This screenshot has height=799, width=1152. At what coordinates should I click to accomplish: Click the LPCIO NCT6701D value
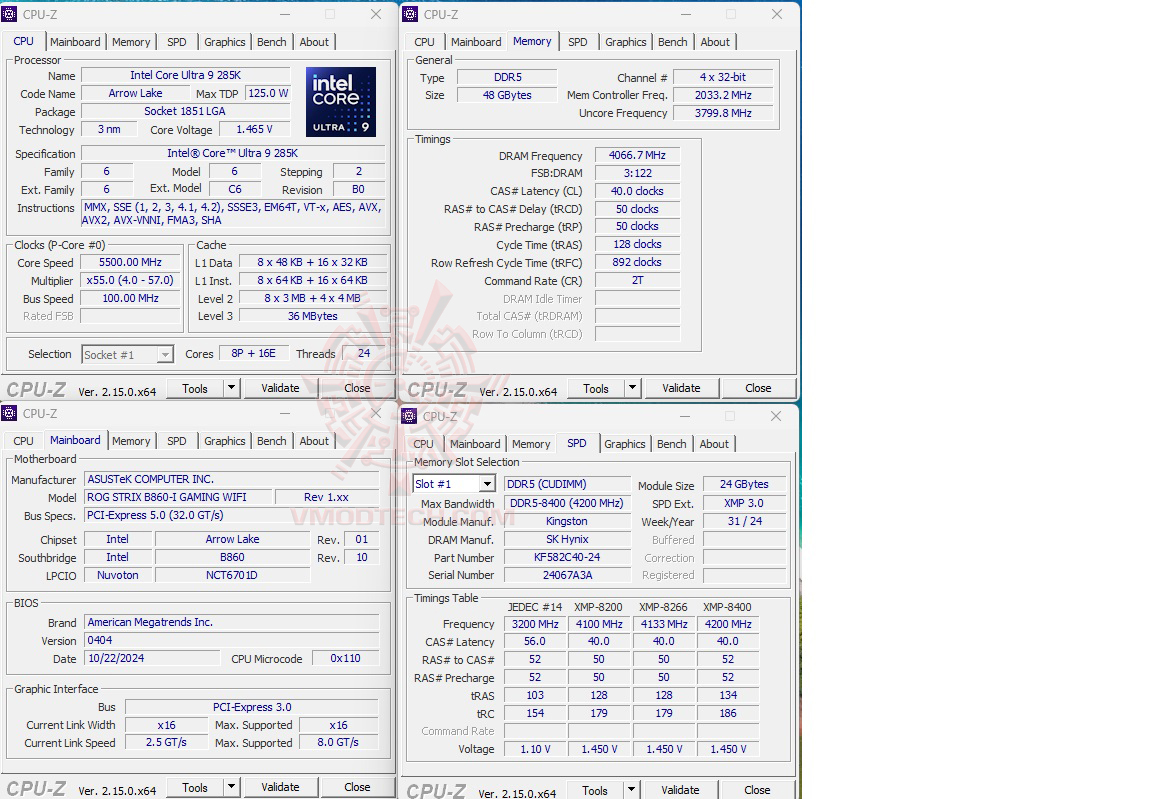pos(232,575)
